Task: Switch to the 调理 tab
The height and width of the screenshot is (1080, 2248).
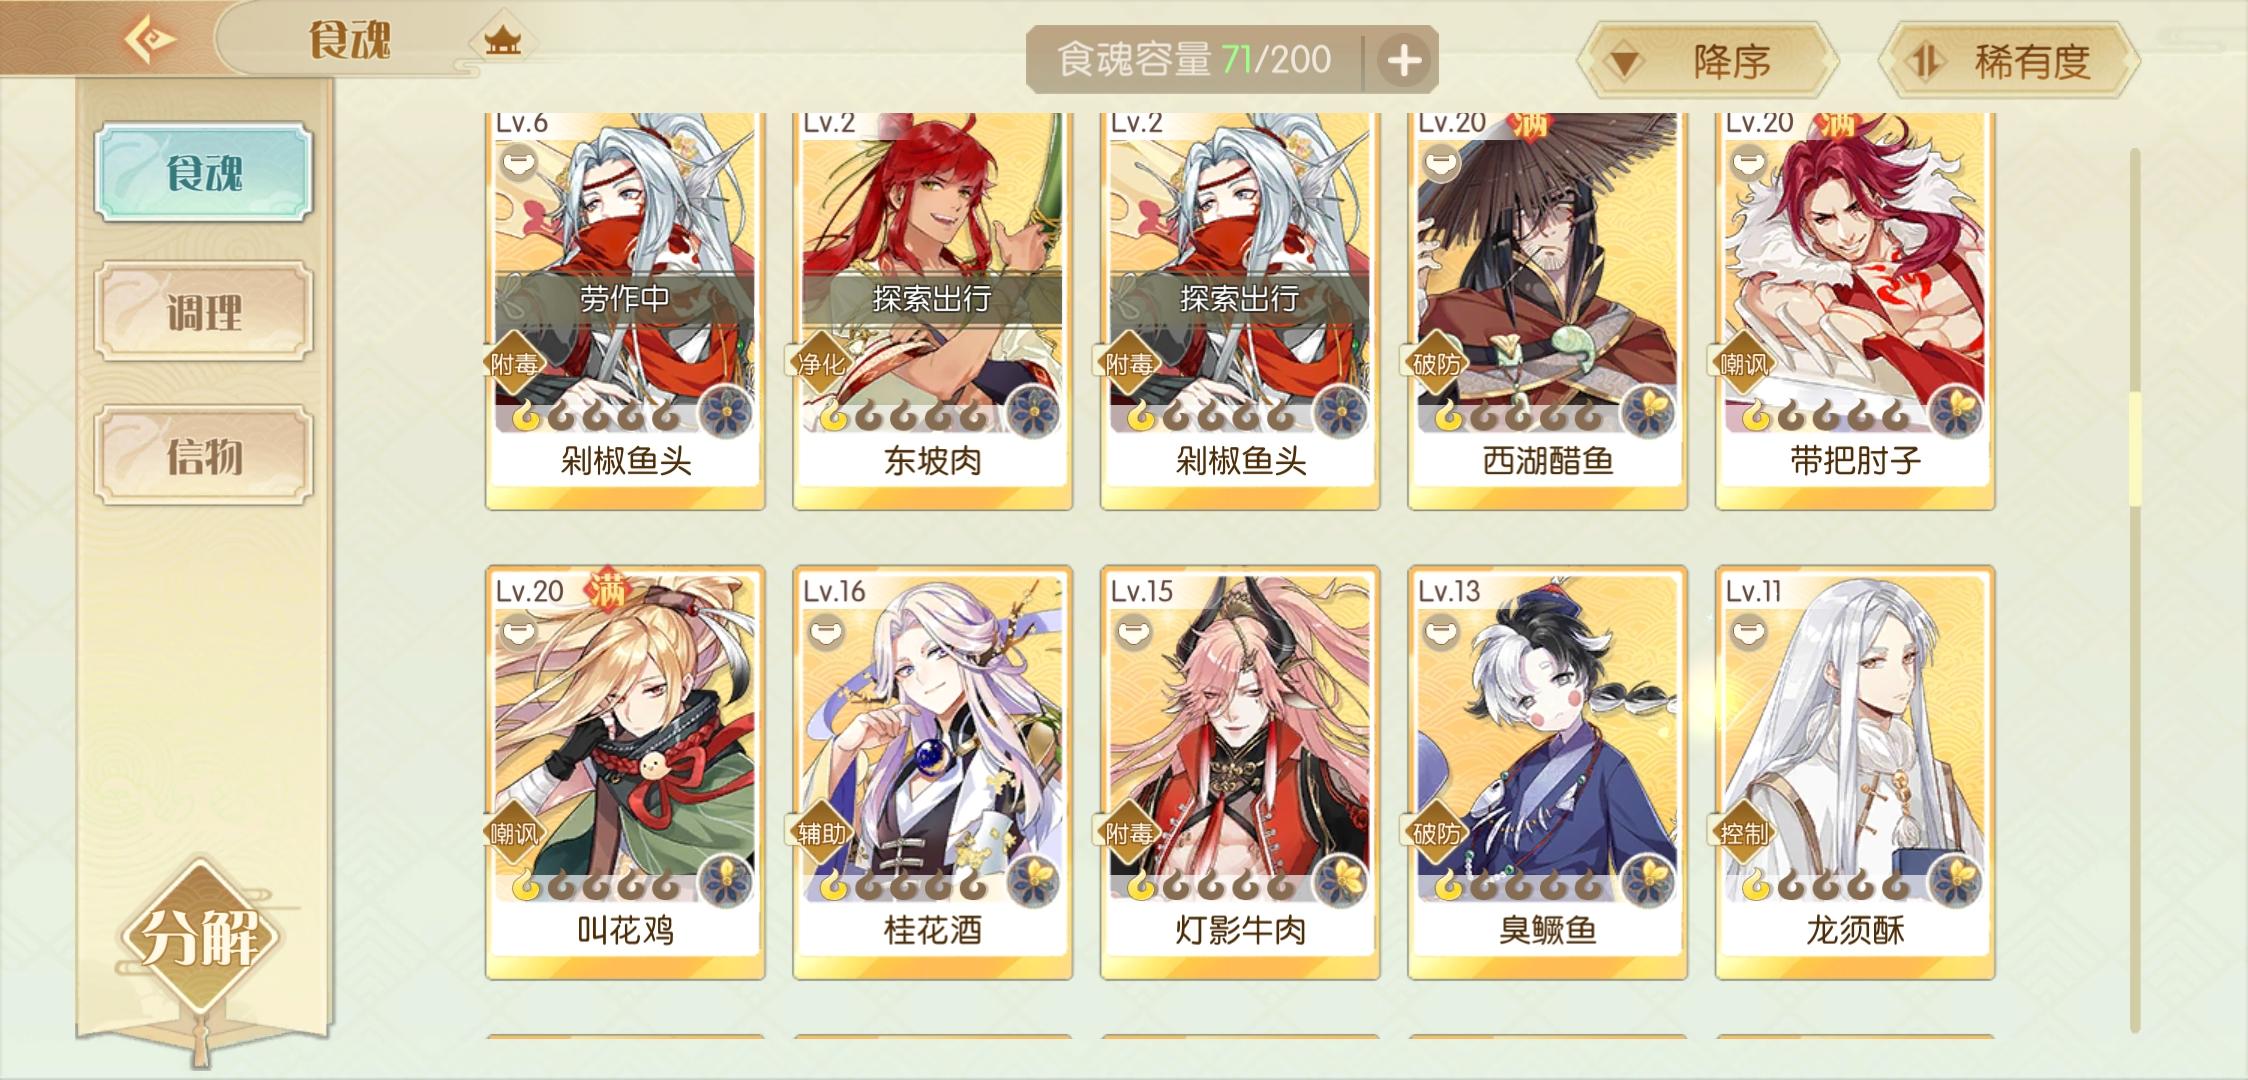Action: pyautogui.click(x=204, y=312)
